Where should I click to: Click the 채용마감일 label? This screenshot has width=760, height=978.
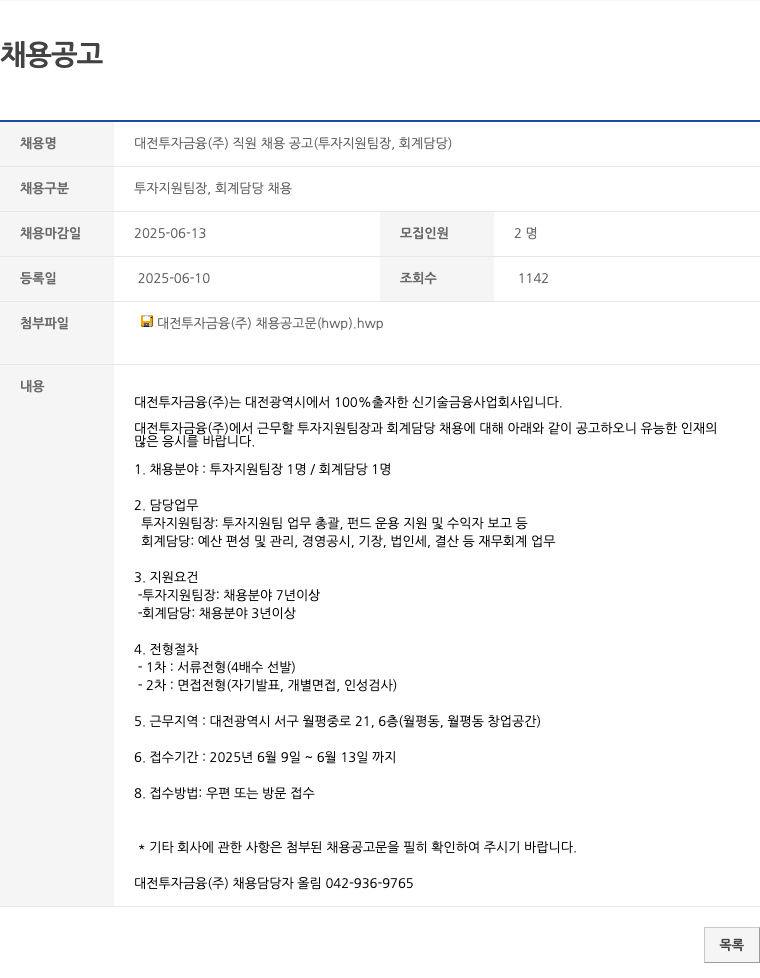[51, 233]
